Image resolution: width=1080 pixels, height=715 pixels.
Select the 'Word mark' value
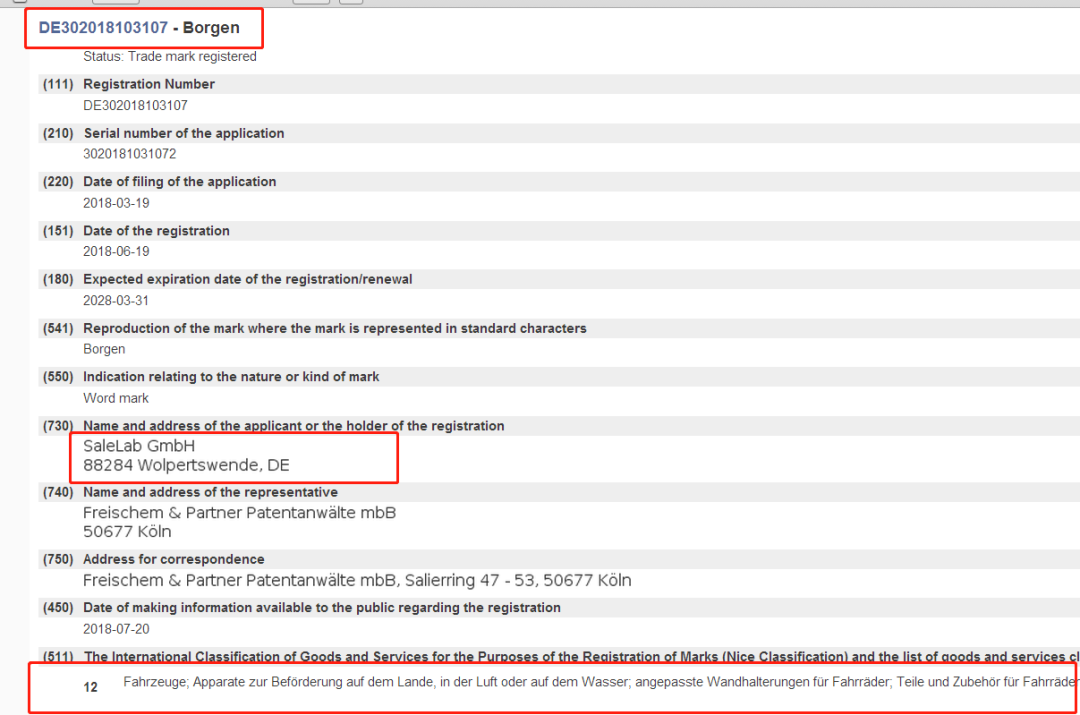[116, 398]
